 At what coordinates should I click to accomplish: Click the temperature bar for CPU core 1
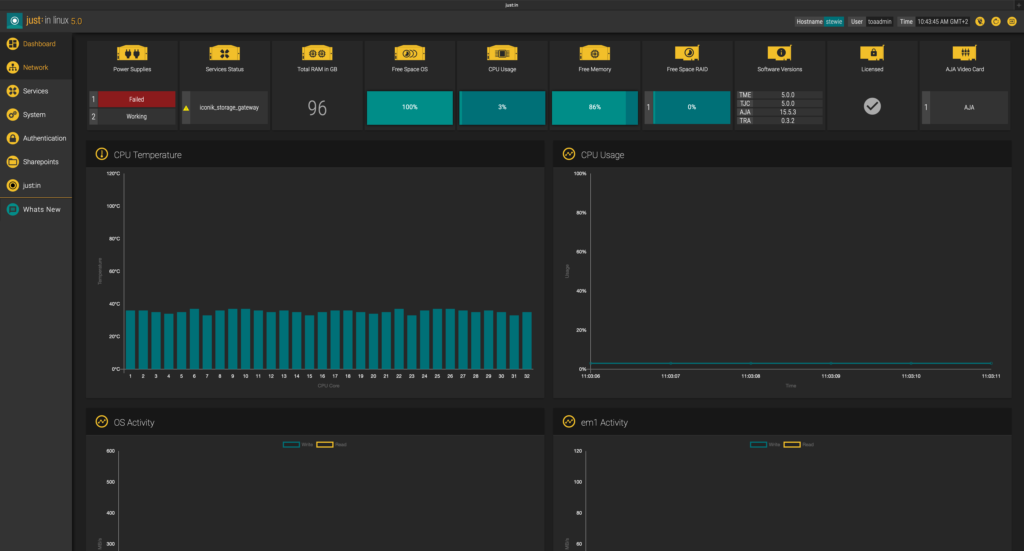tap(131, 339)
